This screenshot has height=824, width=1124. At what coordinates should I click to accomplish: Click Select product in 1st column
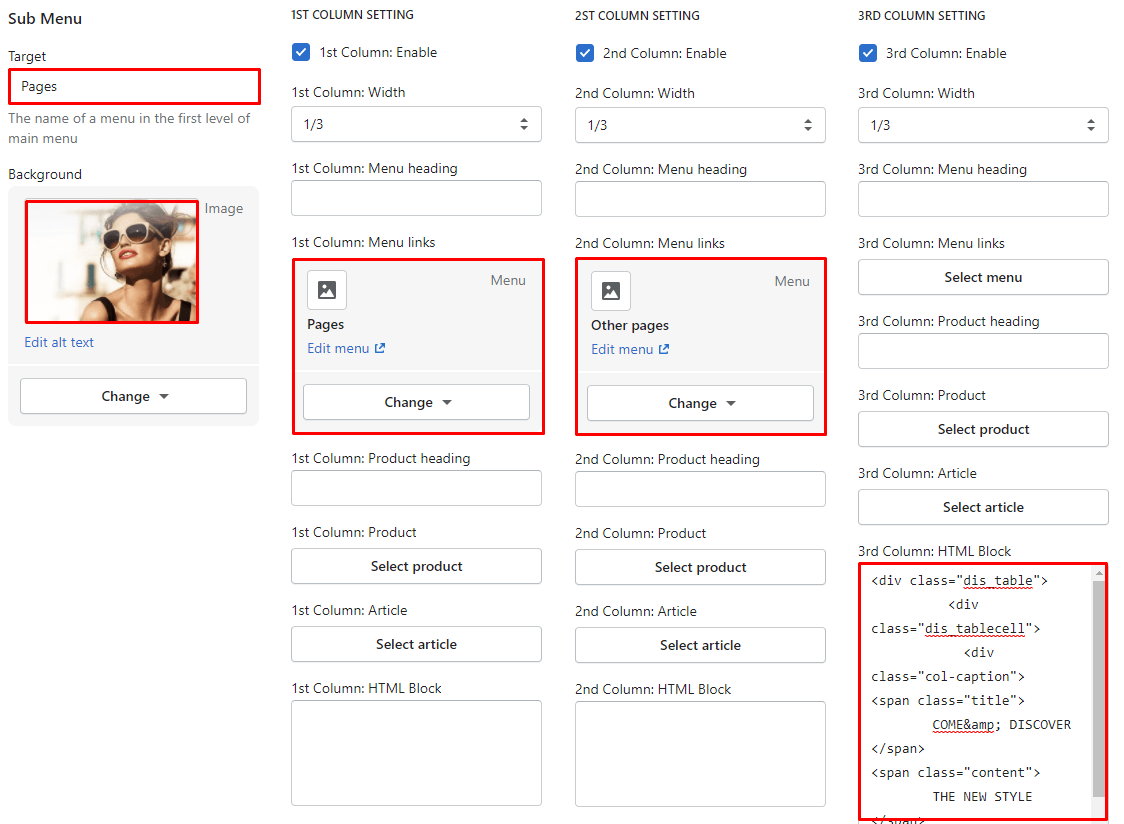click(416, 566)
